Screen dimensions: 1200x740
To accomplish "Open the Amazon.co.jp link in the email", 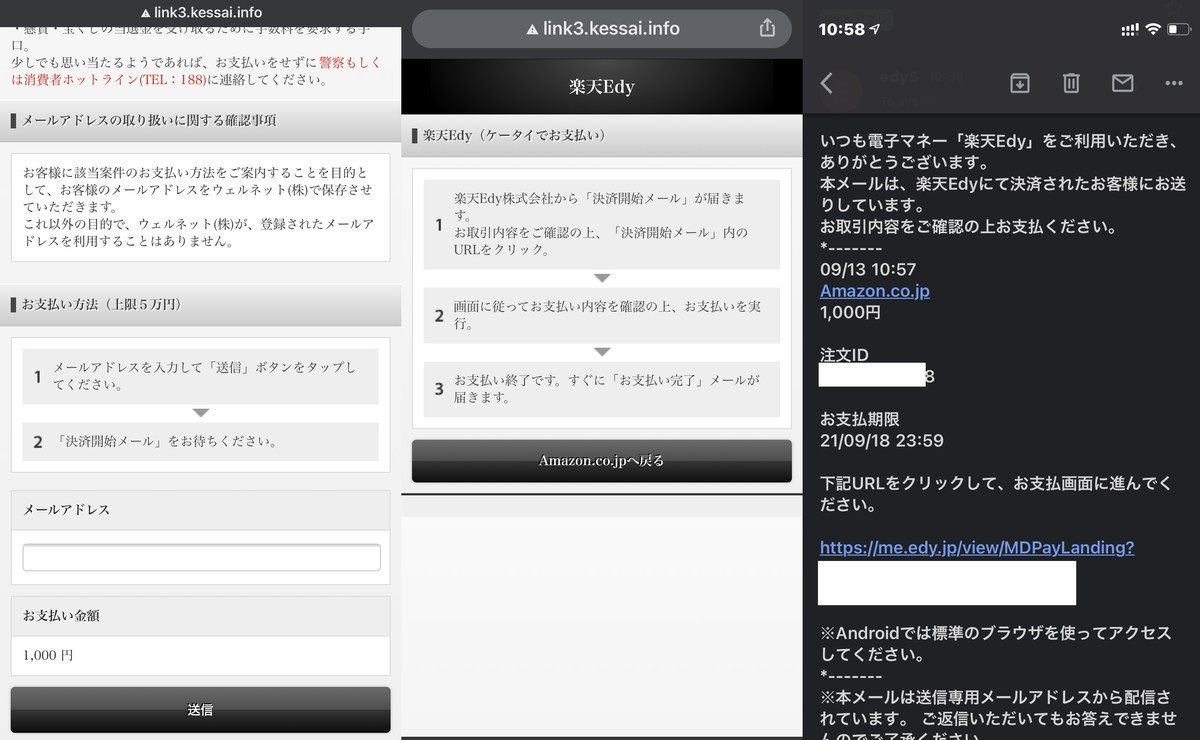I will tap(875, 291).
